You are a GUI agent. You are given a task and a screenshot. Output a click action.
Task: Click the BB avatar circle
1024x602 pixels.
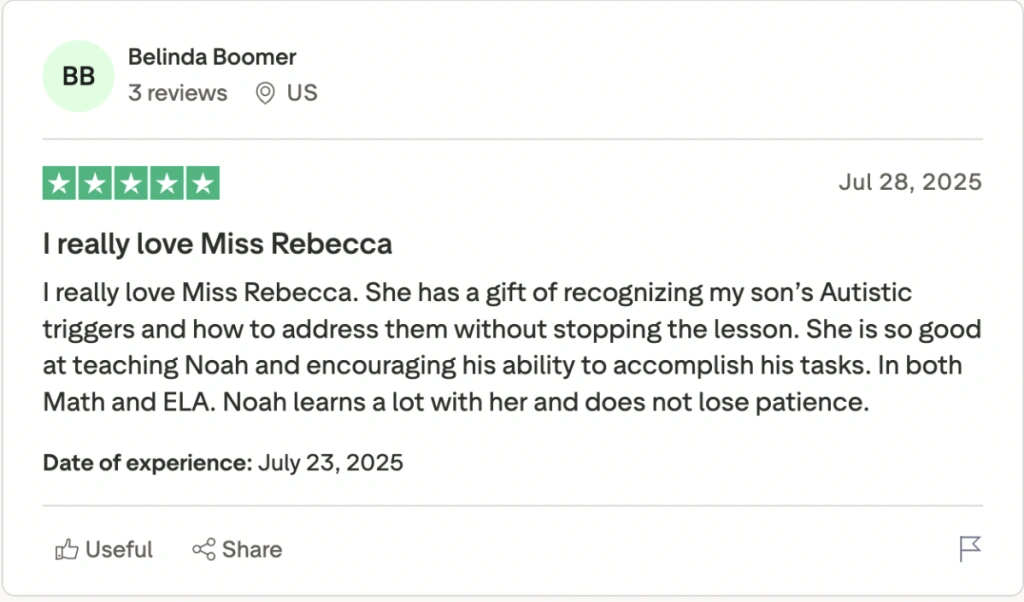(x=78, y=76)
